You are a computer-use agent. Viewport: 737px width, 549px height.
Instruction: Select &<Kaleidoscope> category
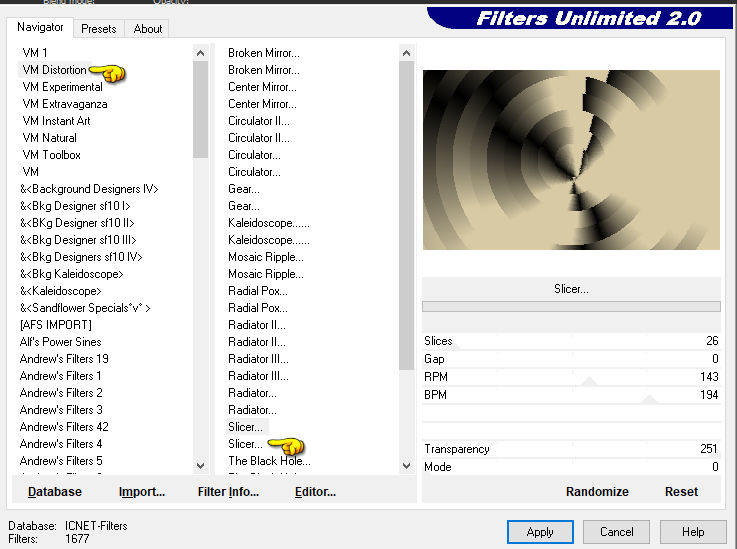61,291
